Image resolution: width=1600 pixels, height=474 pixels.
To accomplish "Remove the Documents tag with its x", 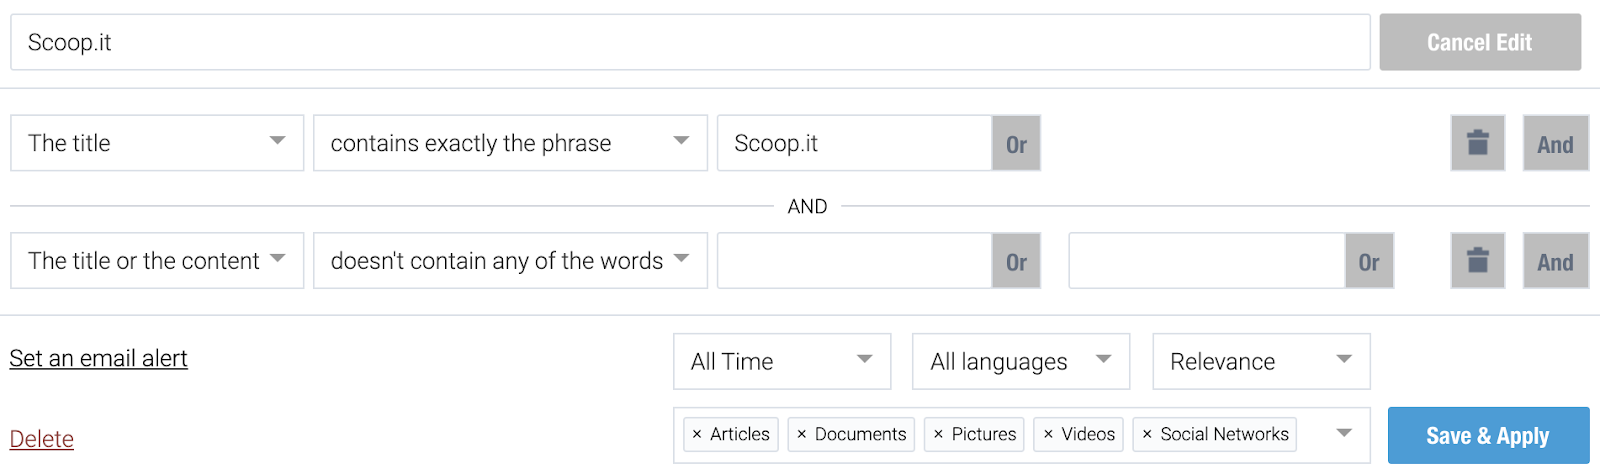I will (x=801, y=434).
